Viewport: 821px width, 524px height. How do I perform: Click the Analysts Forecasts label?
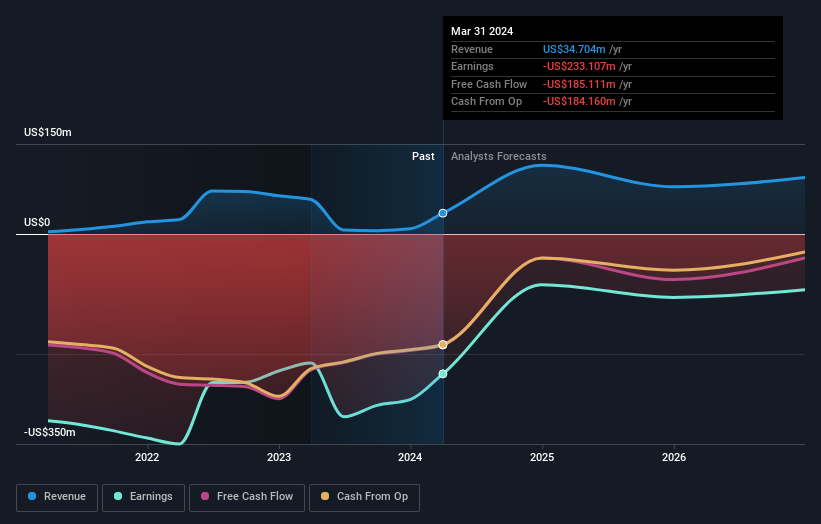point(498,156)
